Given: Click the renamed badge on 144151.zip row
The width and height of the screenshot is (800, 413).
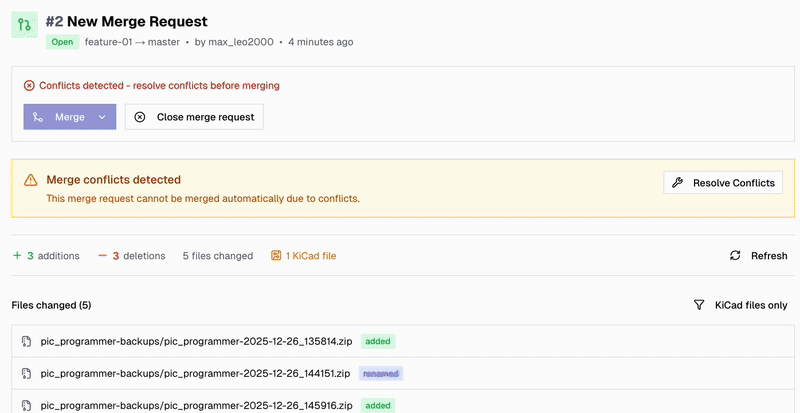Looking at the screenshot, I should tap(381, 374).
